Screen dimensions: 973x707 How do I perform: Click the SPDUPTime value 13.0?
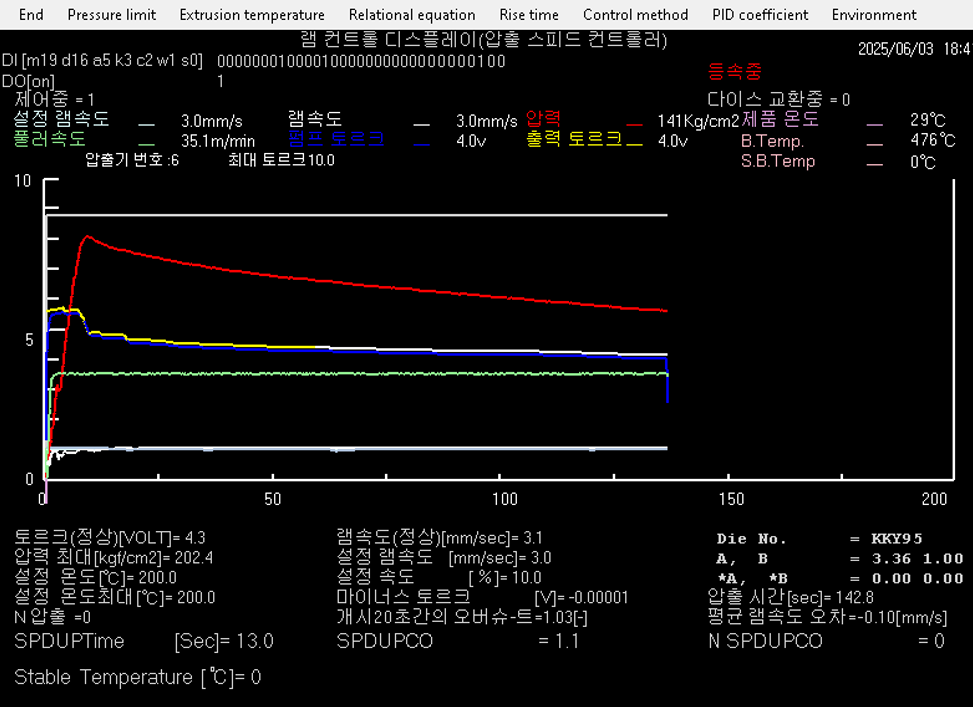[254, 641]
